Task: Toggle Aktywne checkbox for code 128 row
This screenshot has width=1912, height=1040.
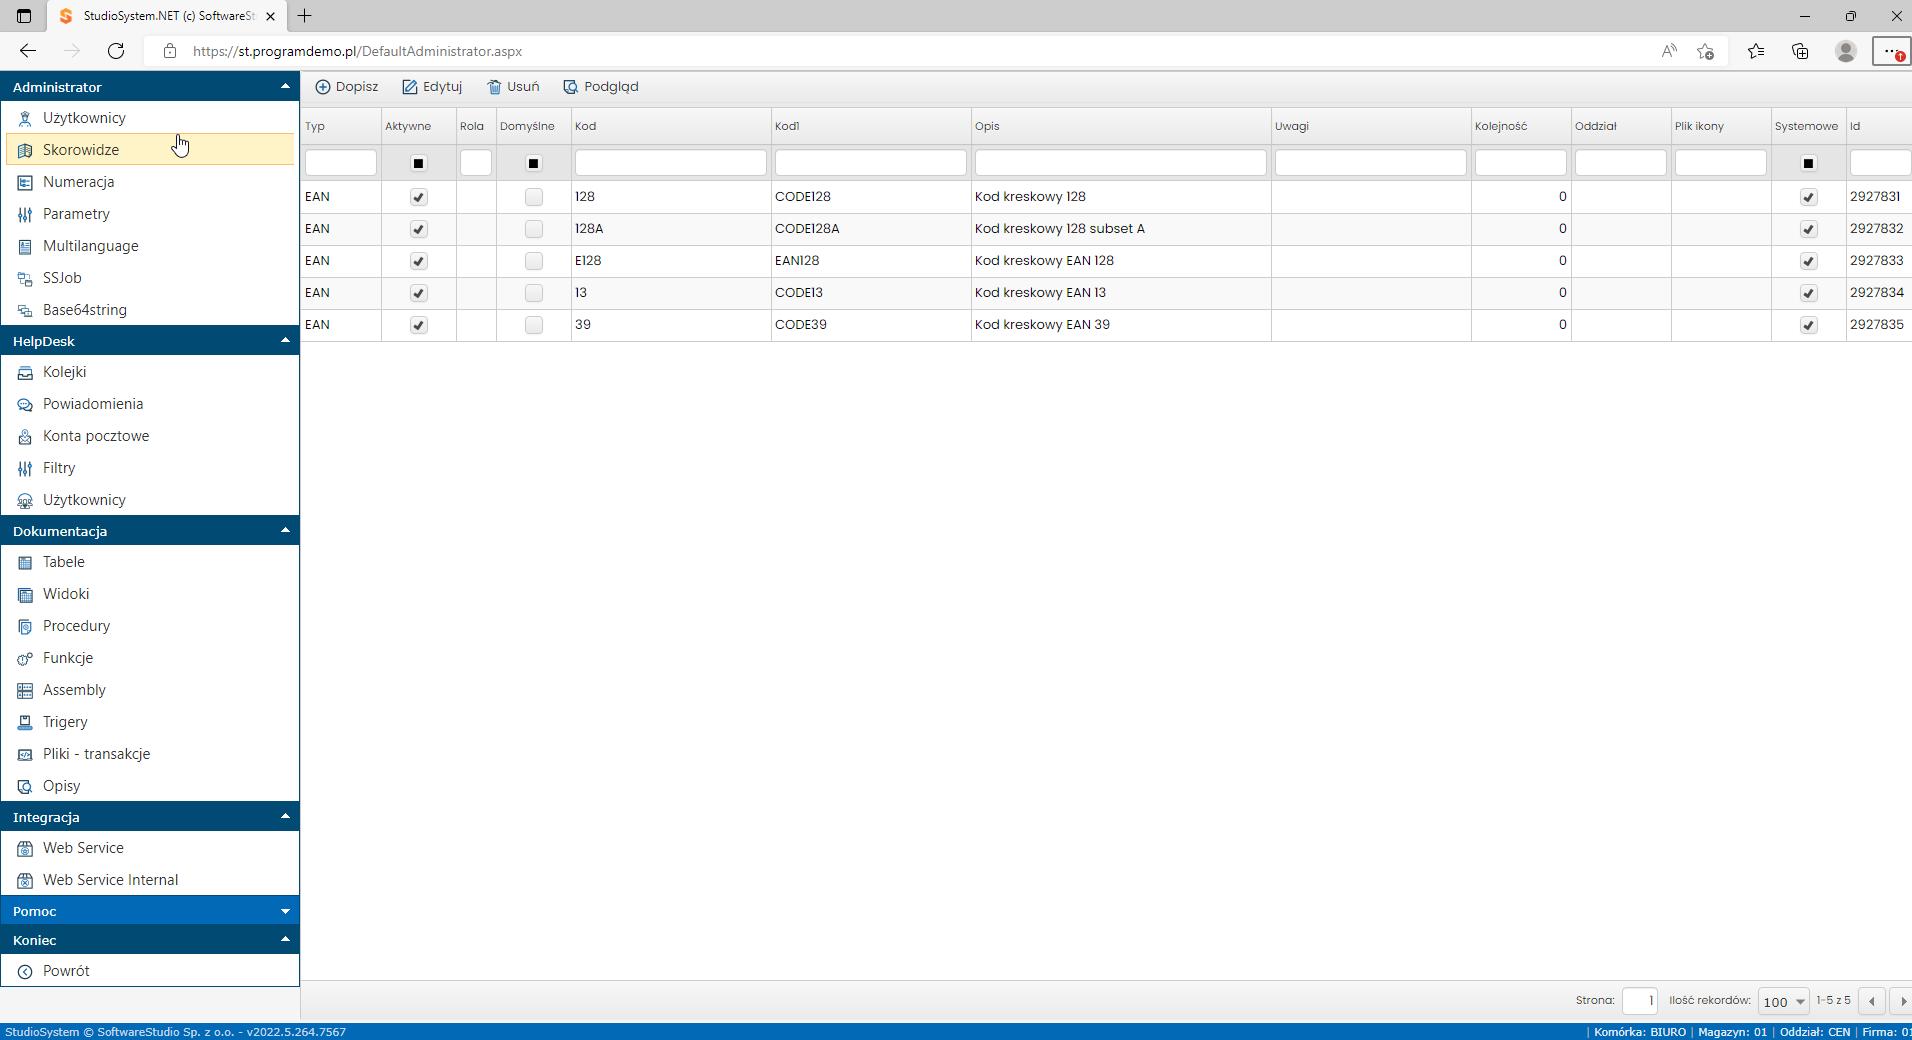Action: (419, 197)
